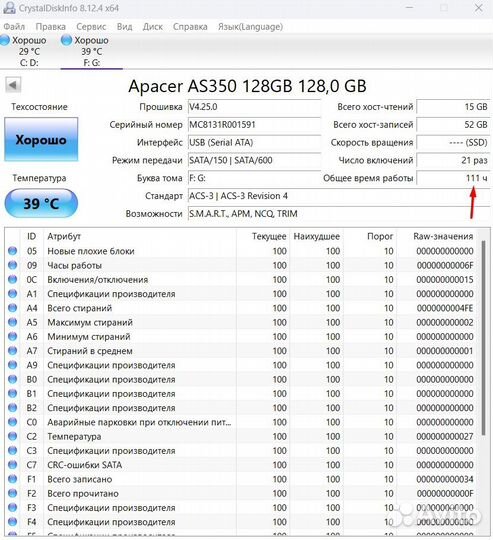Open the Вид menu
493x540 pixels.
click(124, 27)
